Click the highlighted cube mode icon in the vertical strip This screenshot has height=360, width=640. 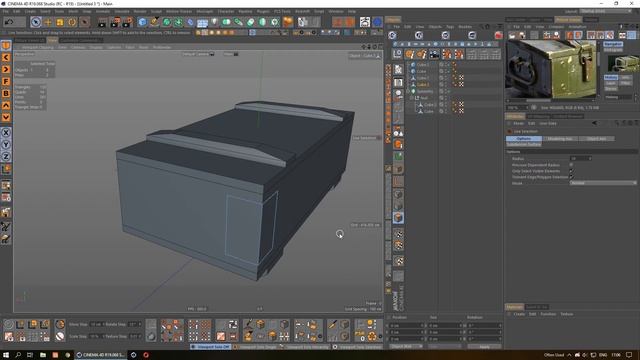(398, 218)
